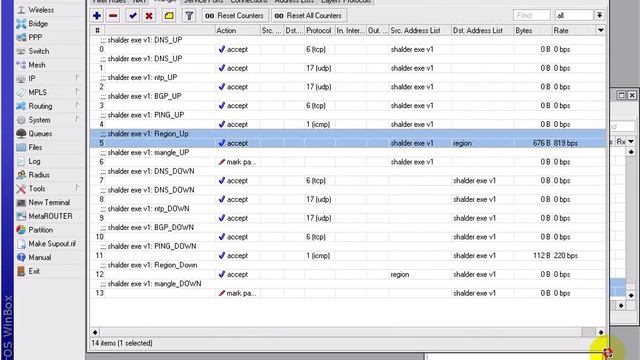Sort by Bytes column header

click(533, 30)
